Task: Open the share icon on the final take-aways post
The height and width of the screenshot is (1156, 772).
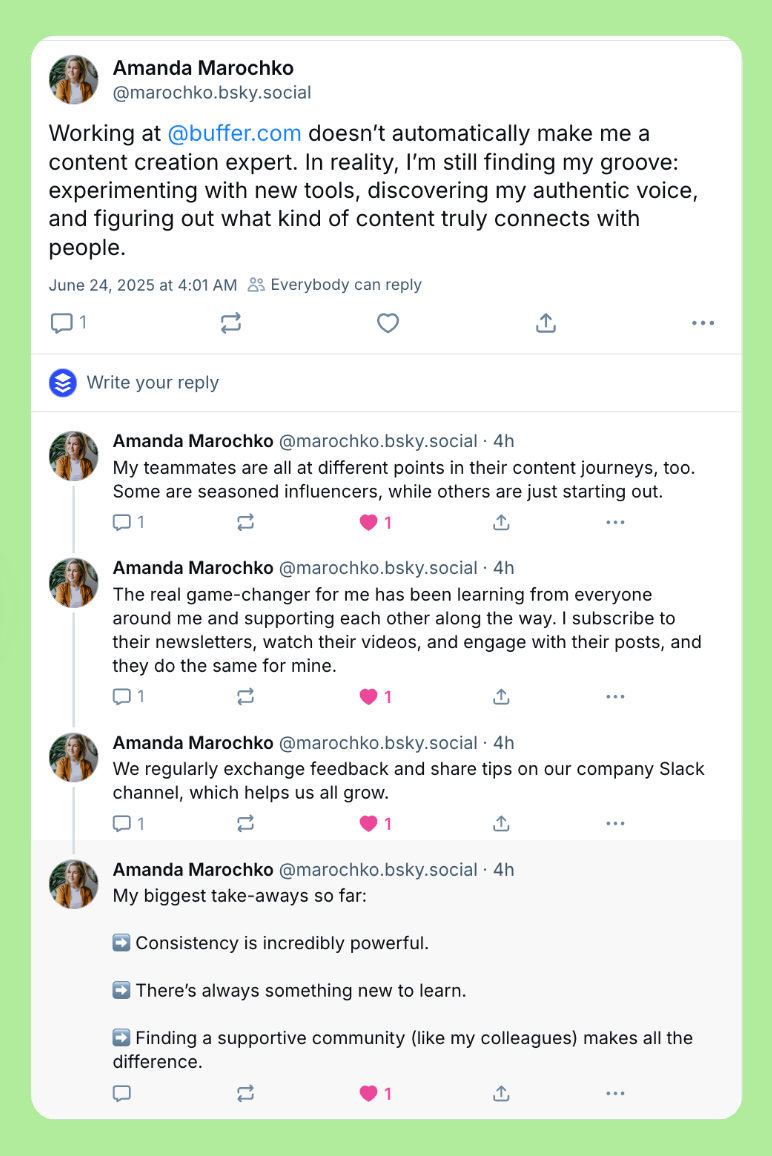Action: click(501, 1093)
